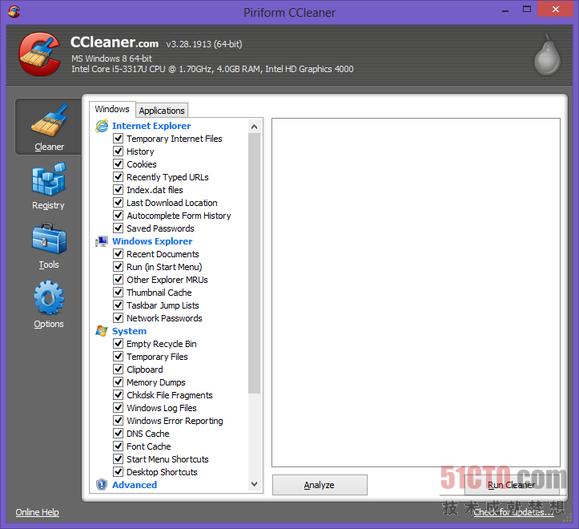This screenshot has height=529, width=579.
Task: Toggle Other Explorer MRUs checkbox
Action: 118,279
